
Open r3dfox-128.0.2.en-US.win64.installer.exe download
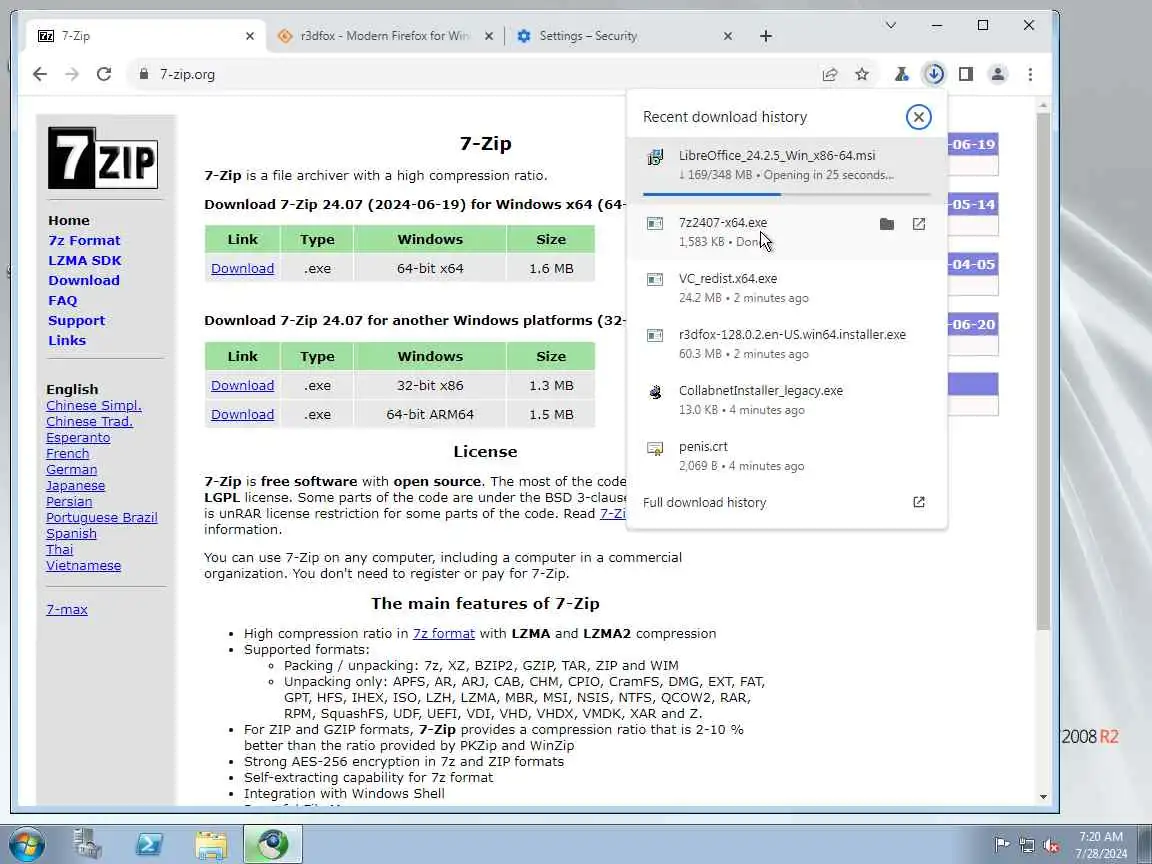[786, 343]
